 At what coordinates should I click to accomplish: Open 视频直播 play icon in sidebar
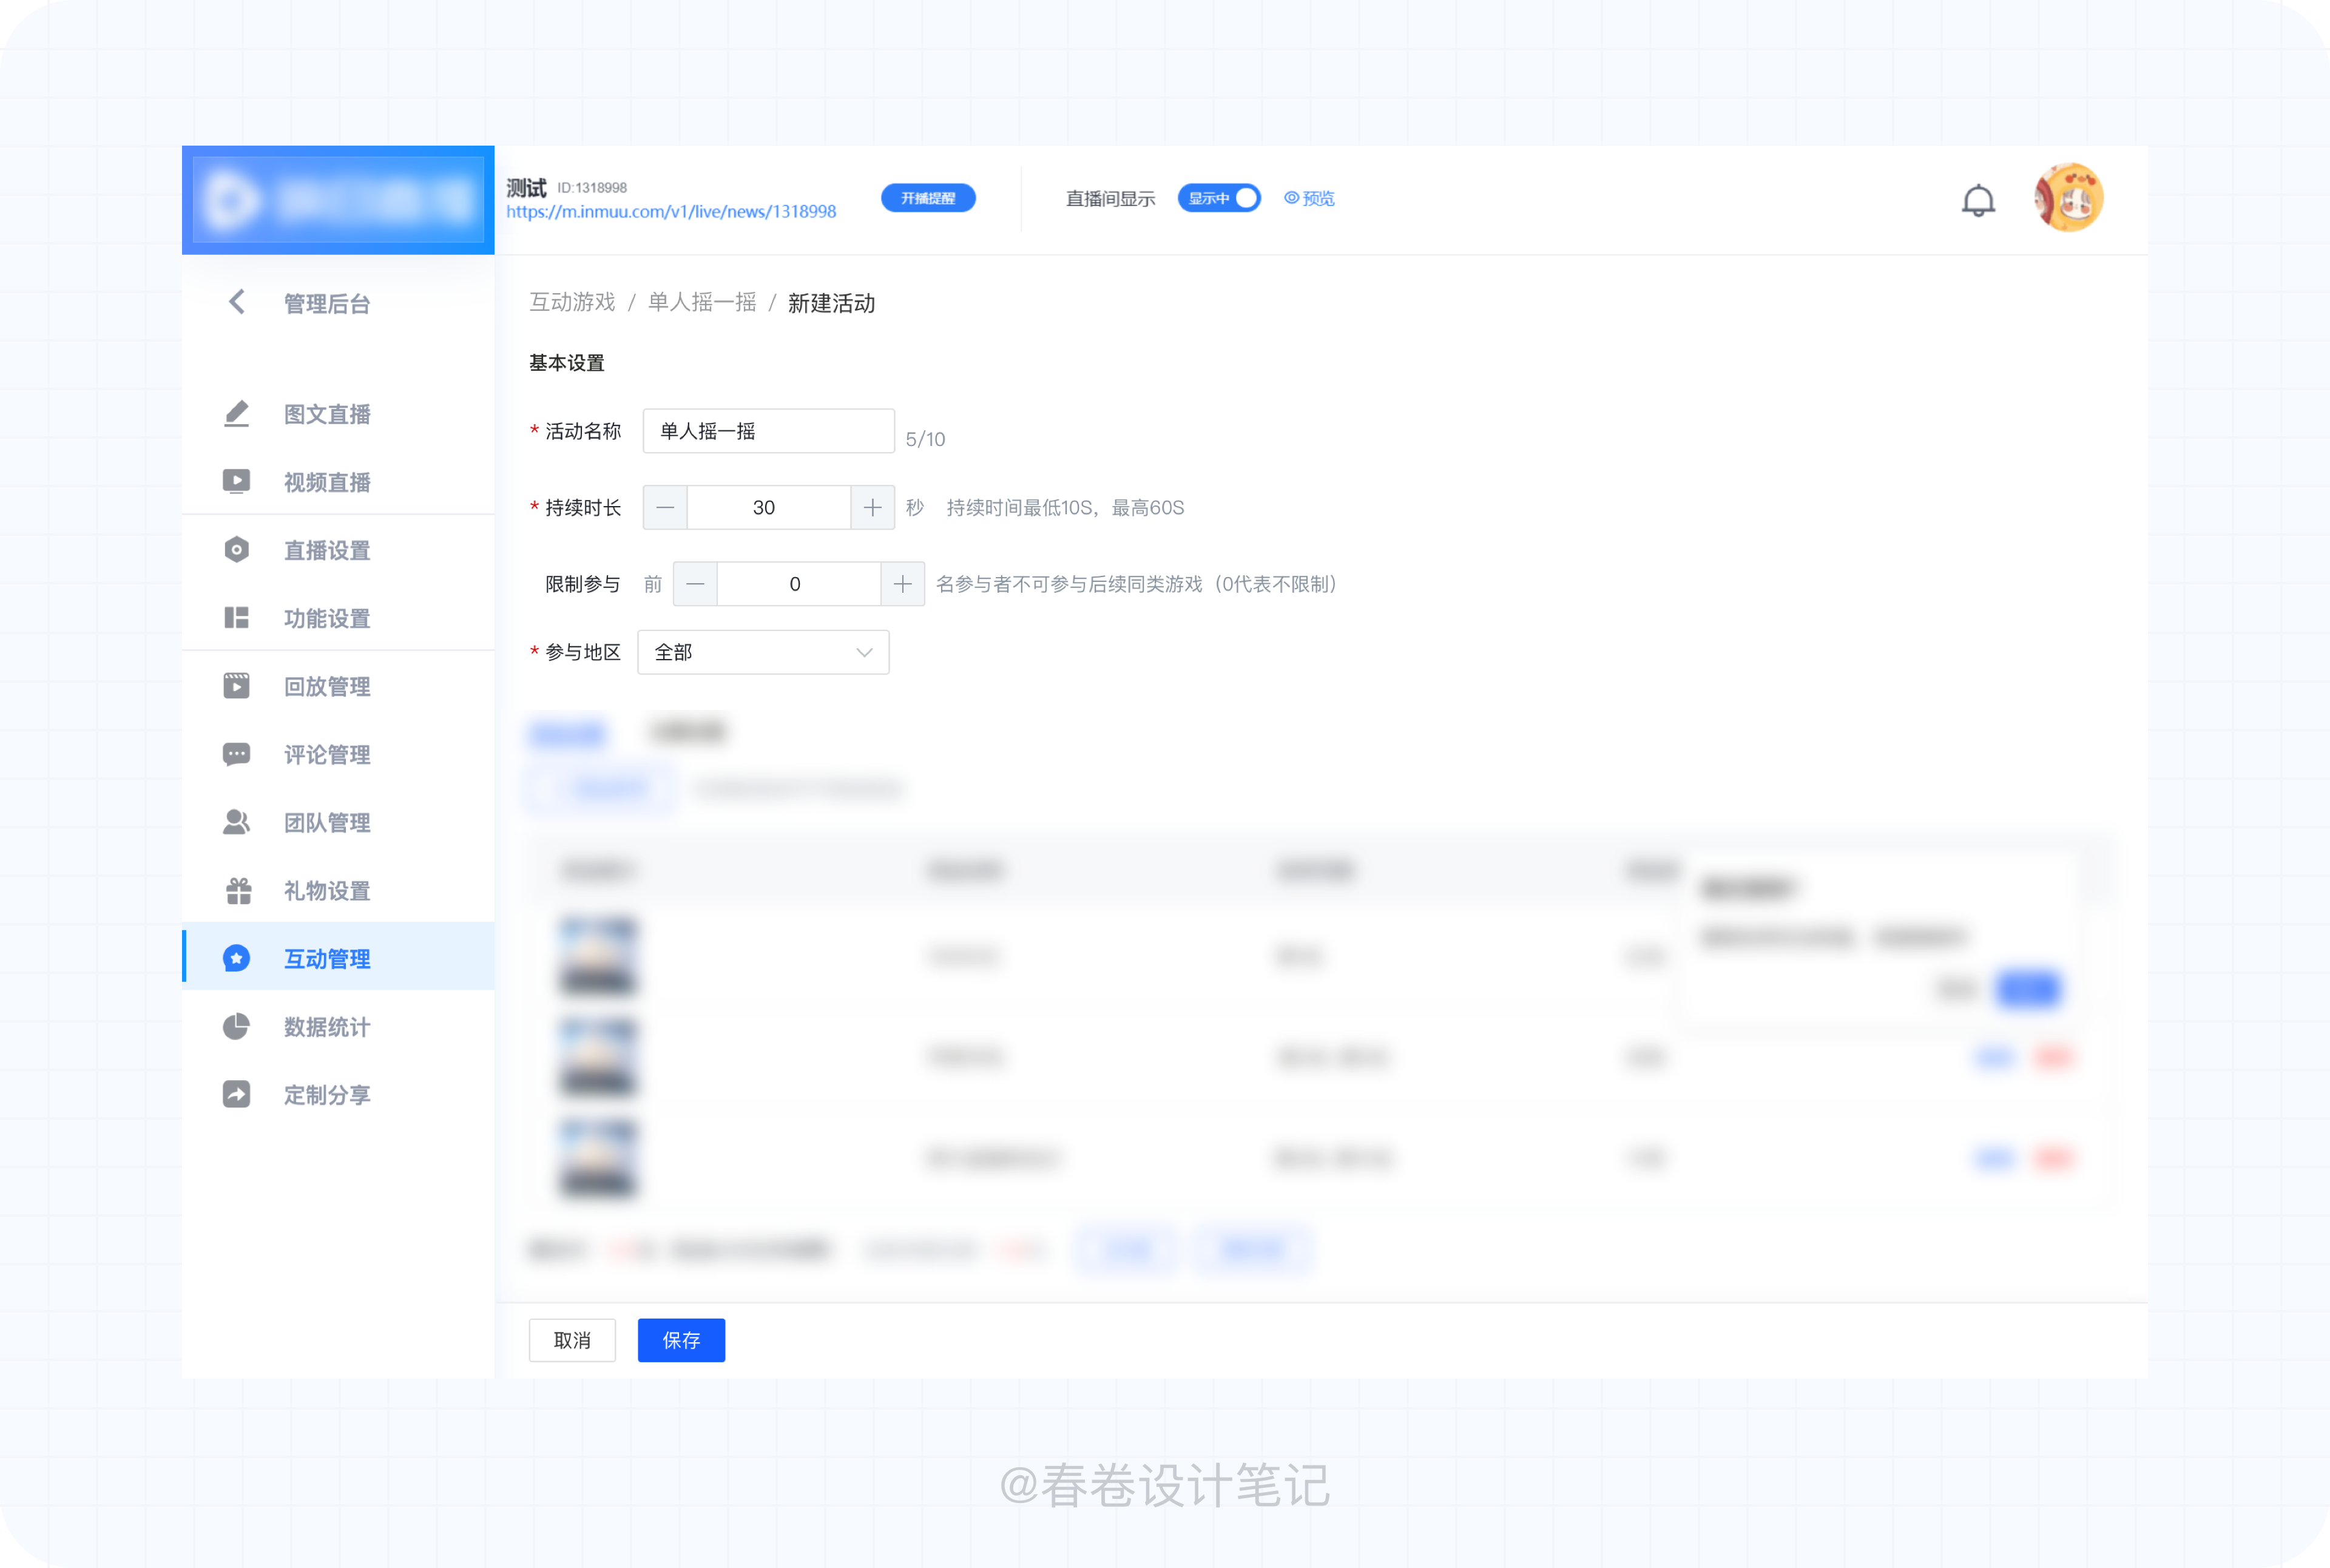pos(237,482)
